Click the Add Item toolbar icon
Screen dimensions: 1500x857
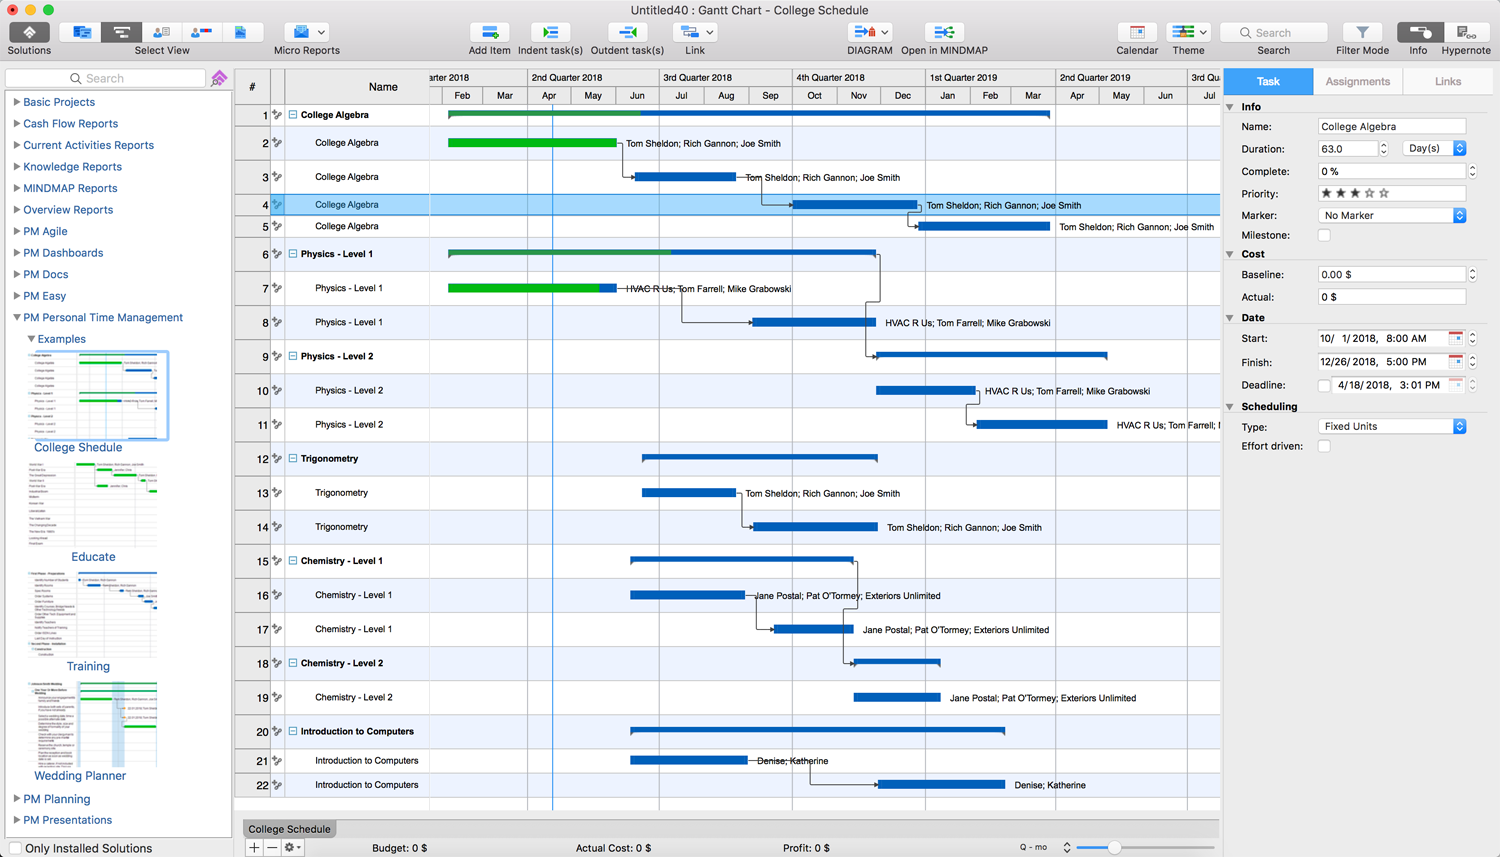489,33
